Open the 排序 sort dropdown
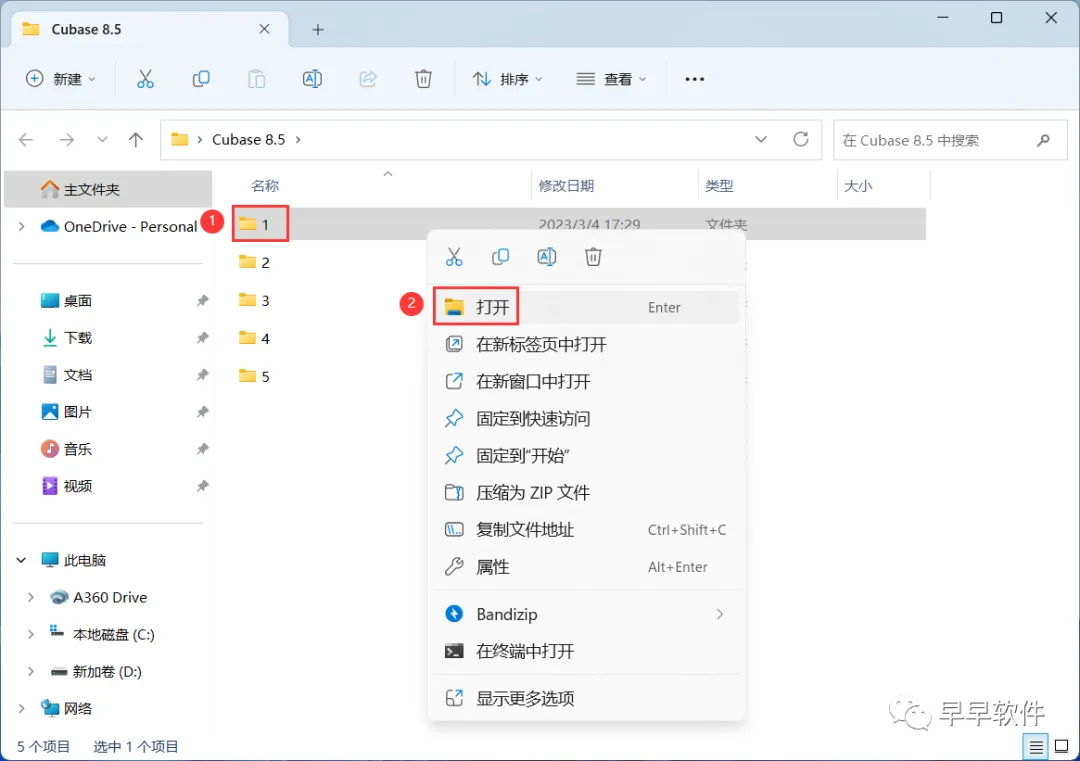Viewport: 1080px width, 761px height. click(508, 79)
